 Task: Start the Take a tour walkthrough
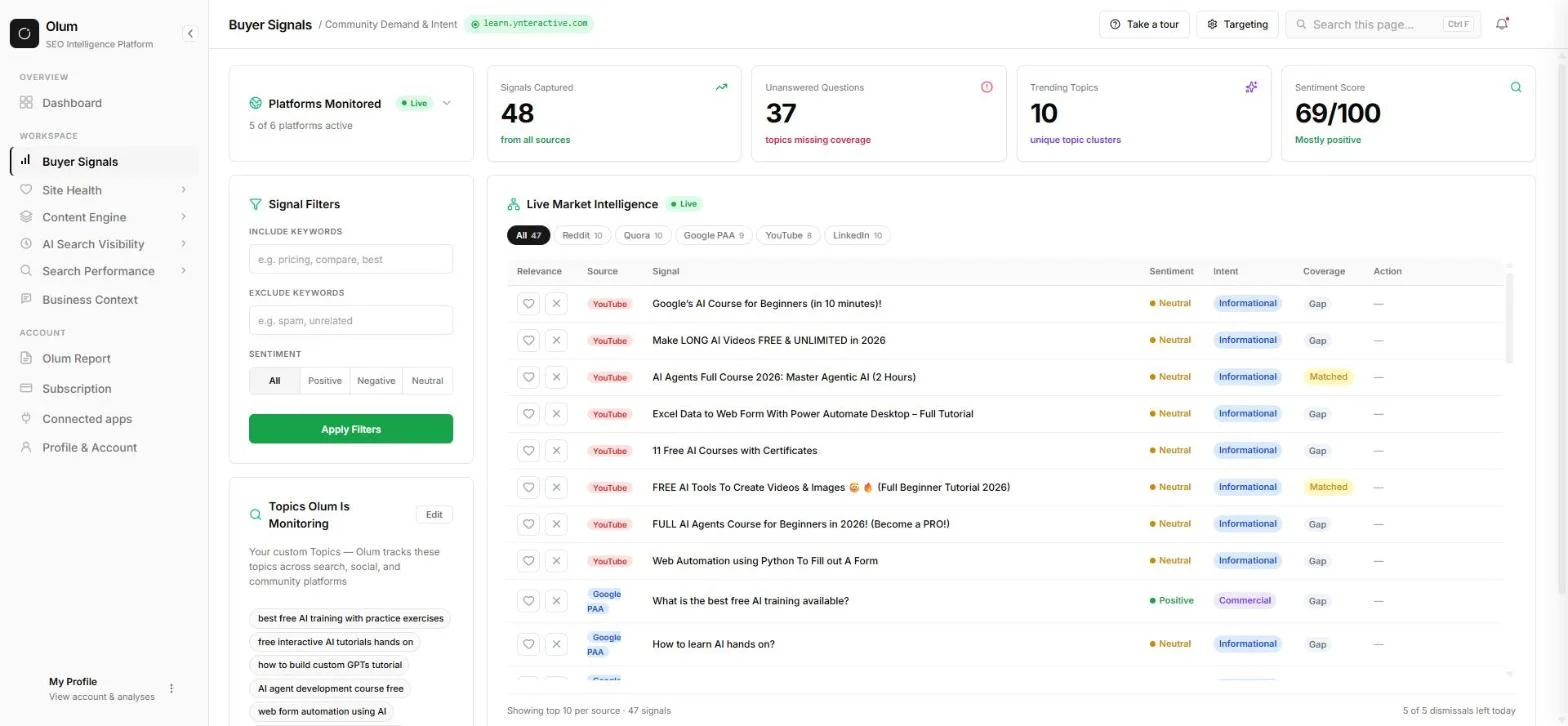(x=1144, y=24)
